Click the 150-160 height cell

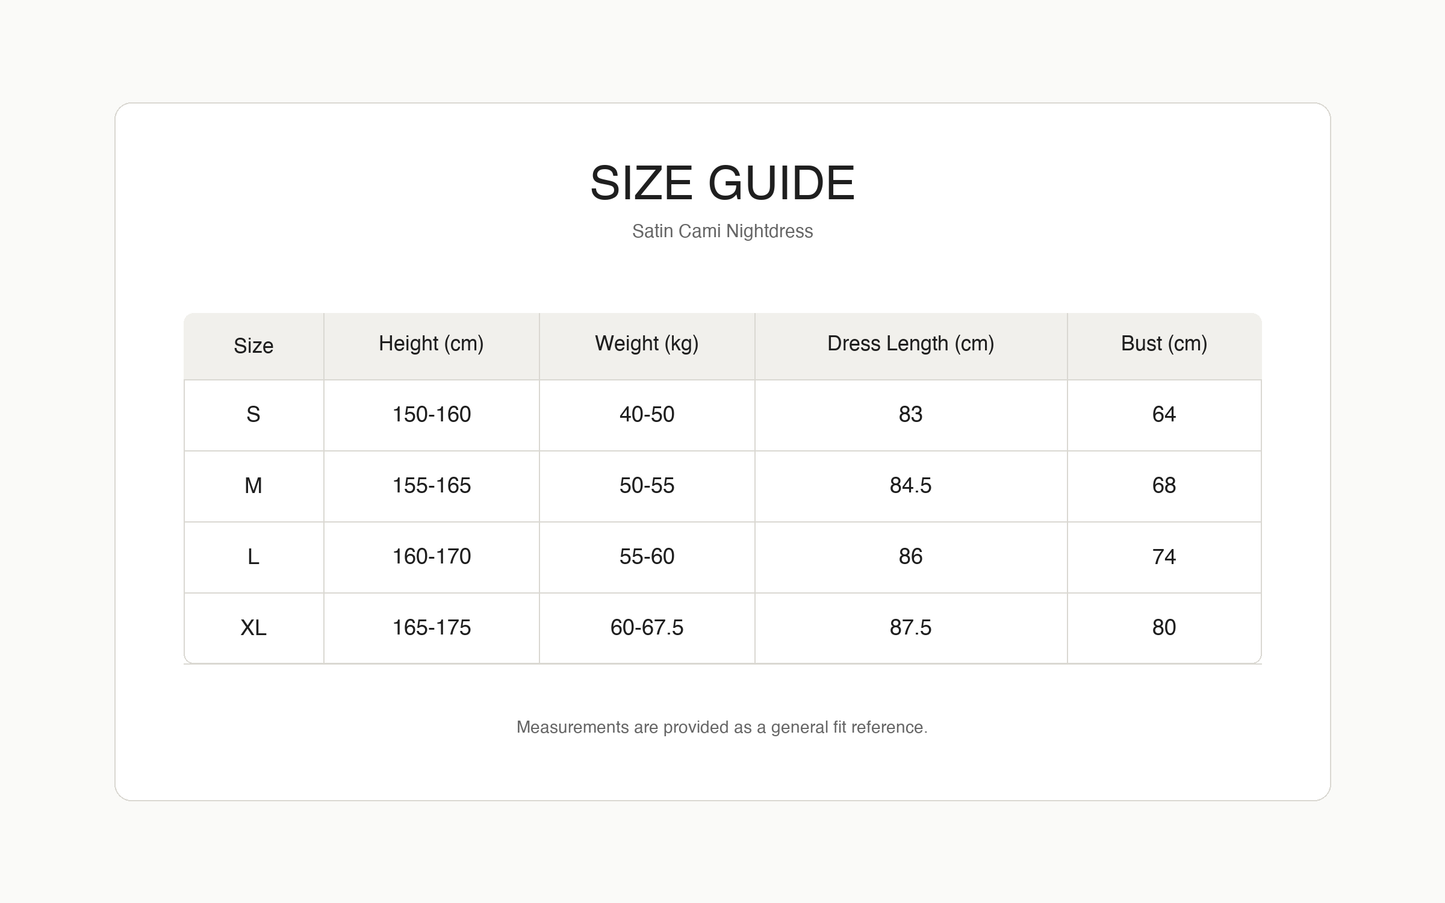pos(431,415)
